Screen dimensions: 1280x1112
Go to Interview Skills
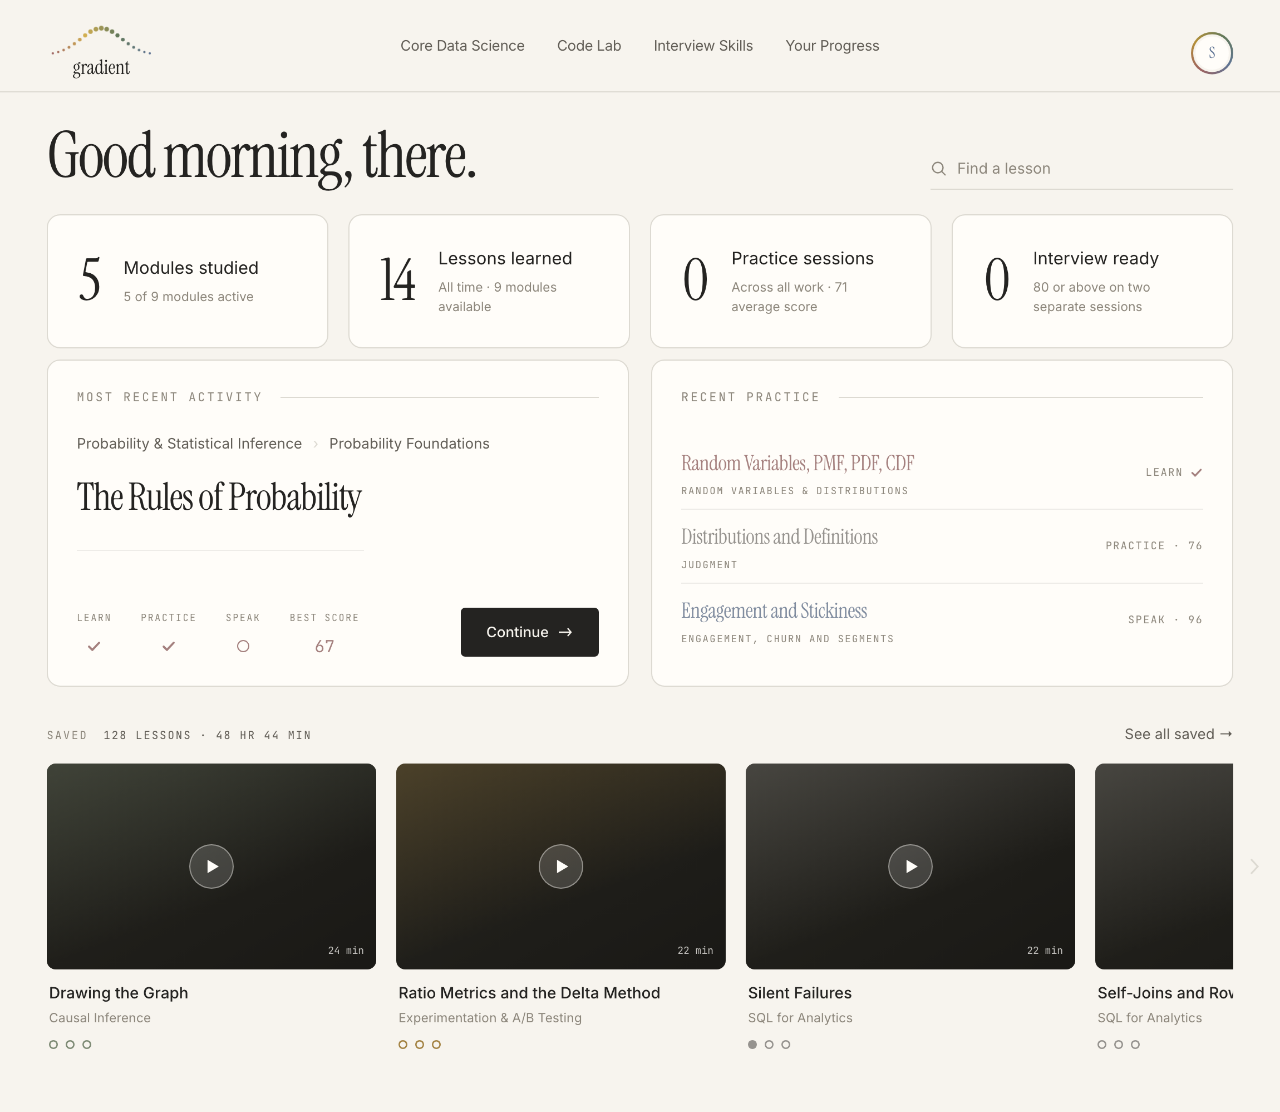click(703, 46)
